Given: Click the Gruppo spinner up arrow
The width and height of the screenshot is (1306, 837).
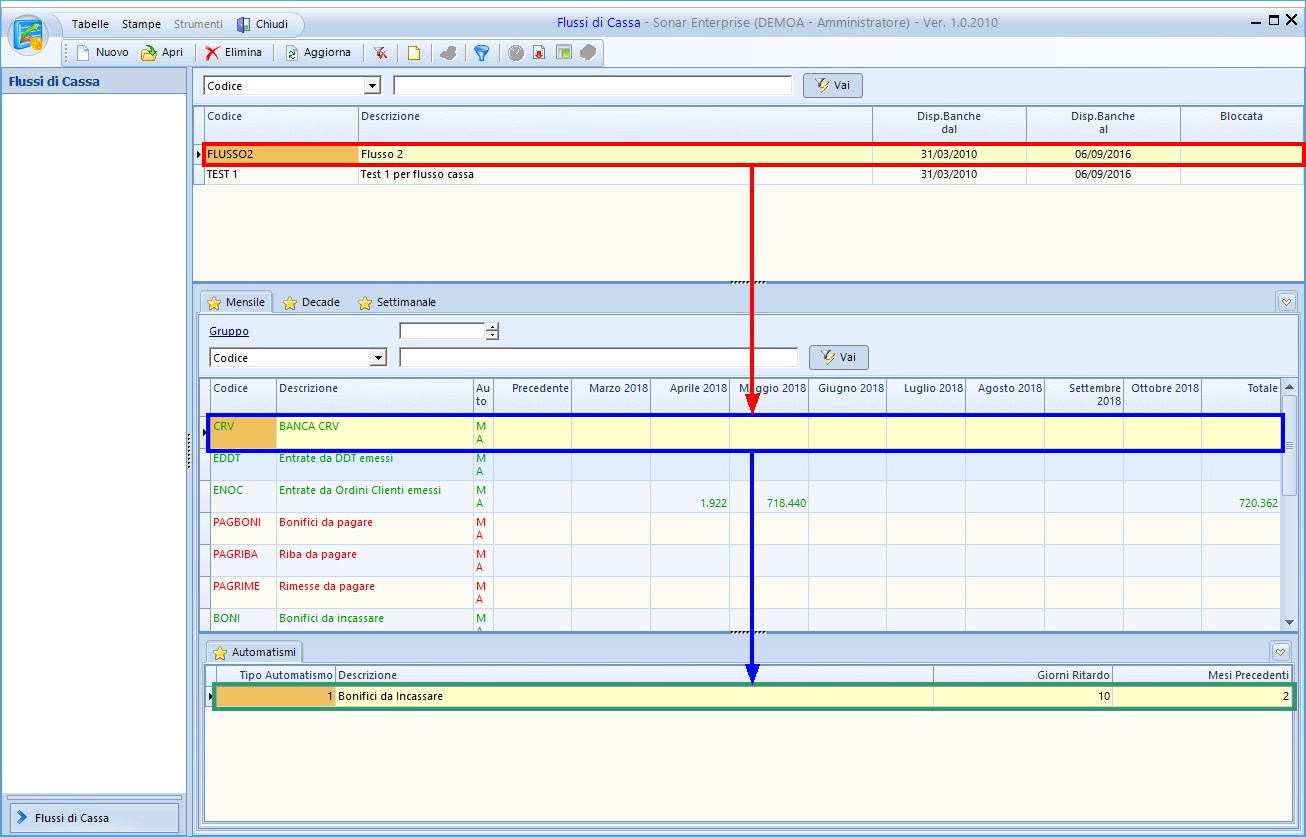Looking at the screenshot, I should coord(492,327).
